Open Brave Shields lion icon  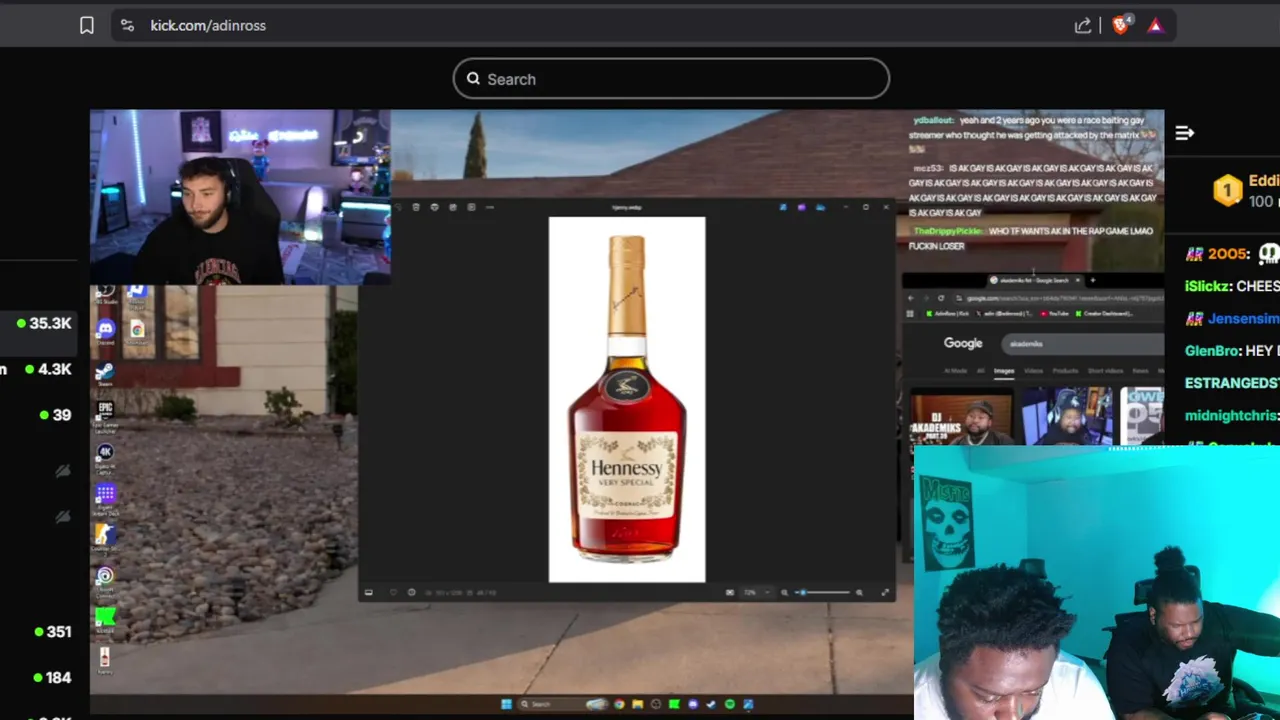tap(1121, 25)
